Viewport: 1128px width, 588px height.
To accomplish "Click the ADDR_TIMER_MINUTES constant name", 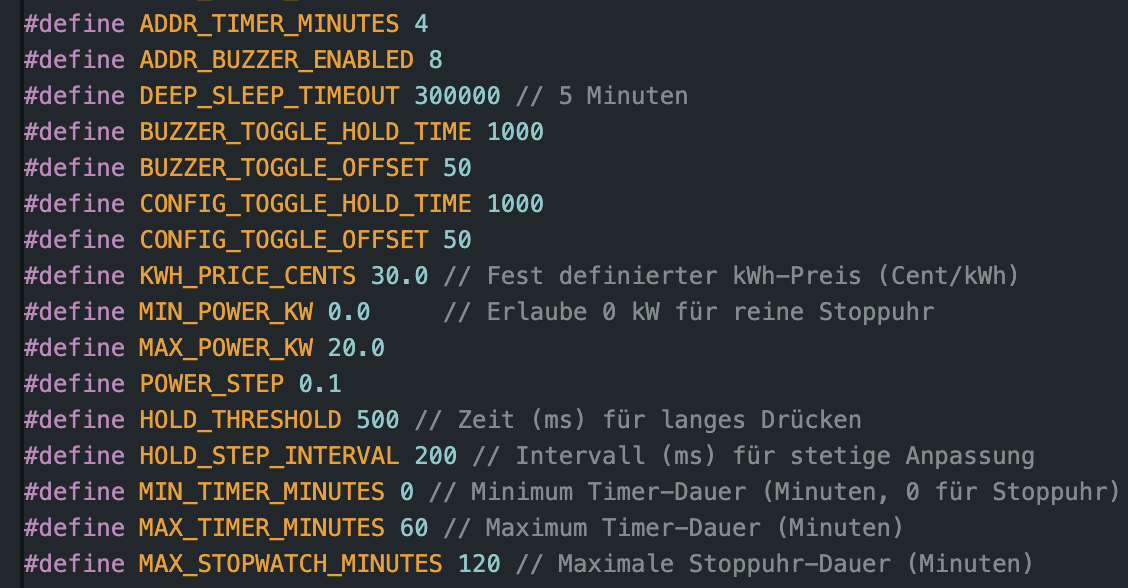I will pyautogui.click(x=269, y=24).
